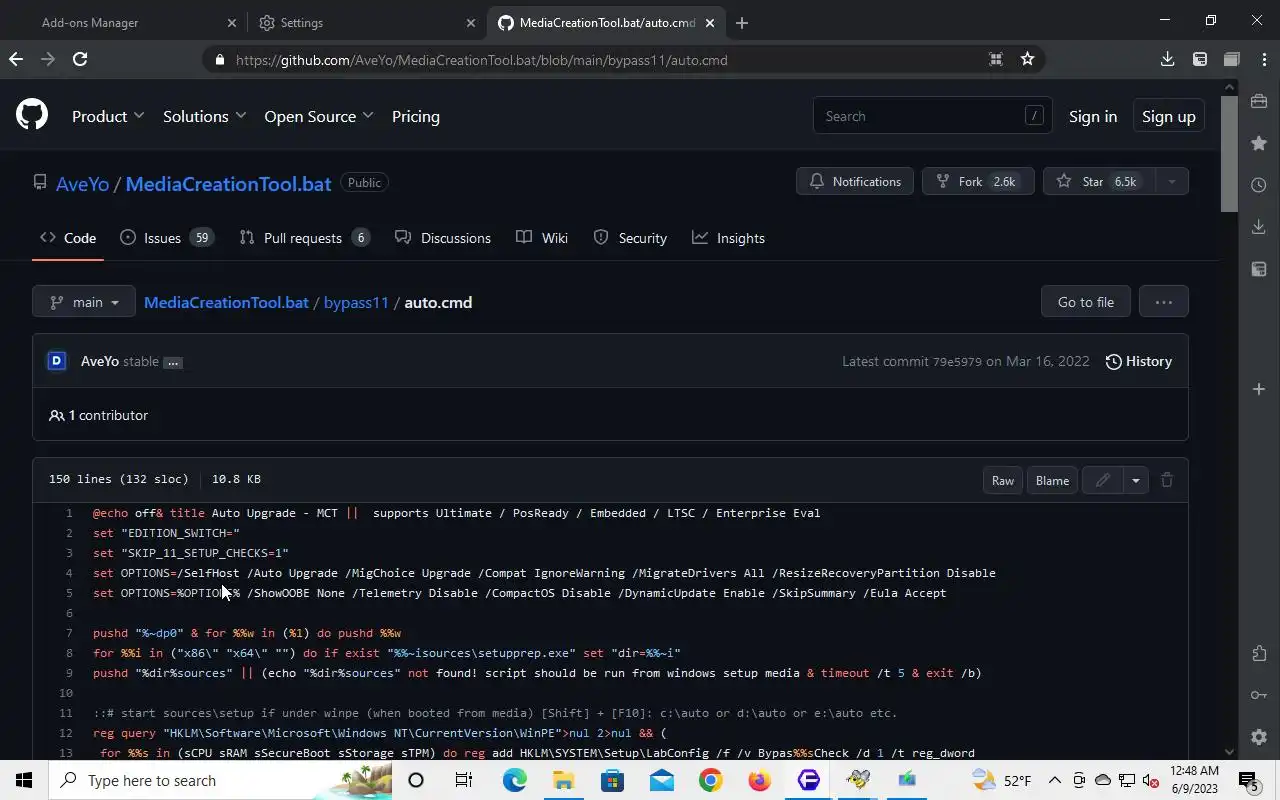
Task: Open sidebar settings gear icon
Action: click(1259, 737)
